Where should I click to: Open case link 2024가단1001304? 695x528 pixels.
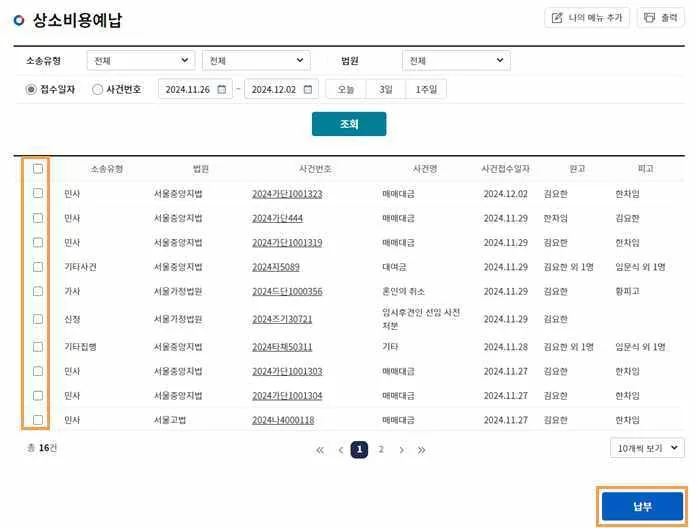(287, 396)
